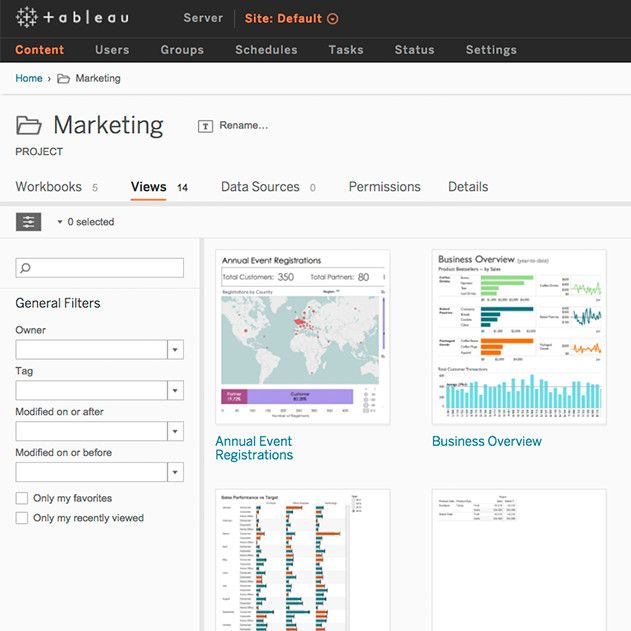Viewport: 631px width, 631px height.
Task: Expand the Tag filter dropdown
Action: point(176,390)
